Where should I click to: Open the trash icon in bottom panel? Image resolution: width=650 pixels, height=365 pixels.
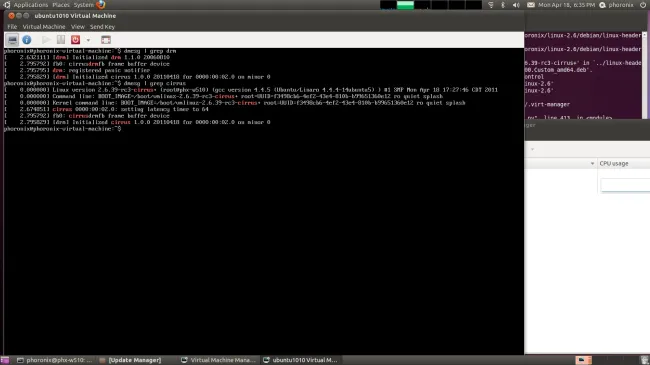pos(644,360)
